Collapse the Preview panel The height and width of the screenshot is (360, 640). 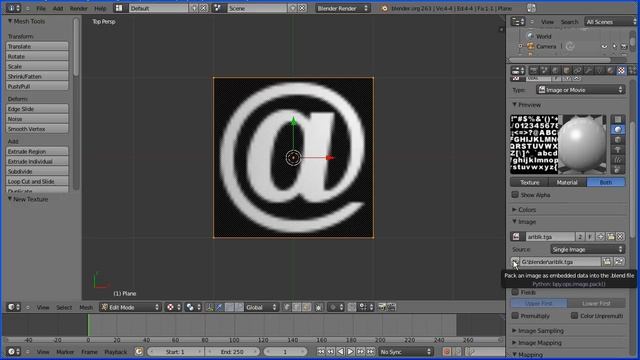(527, 105)
